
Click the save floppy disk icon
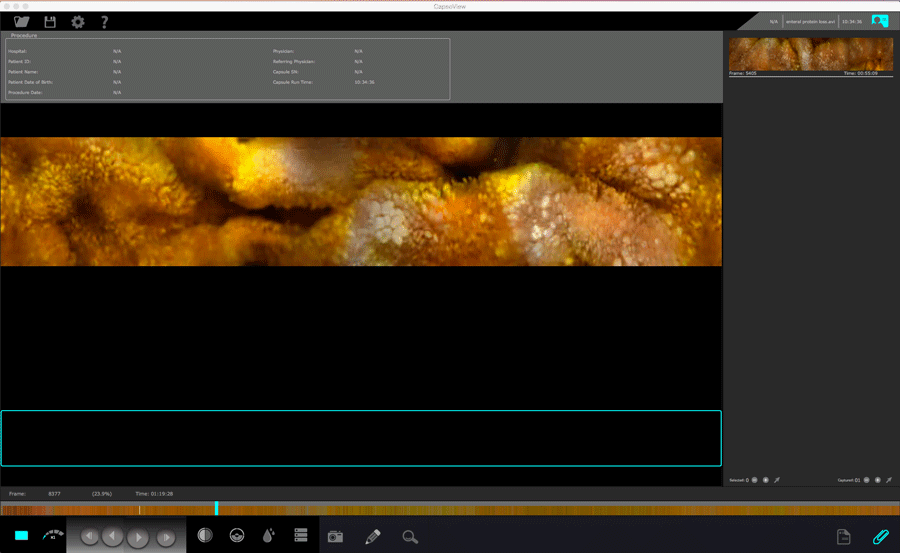pos(50,22)
